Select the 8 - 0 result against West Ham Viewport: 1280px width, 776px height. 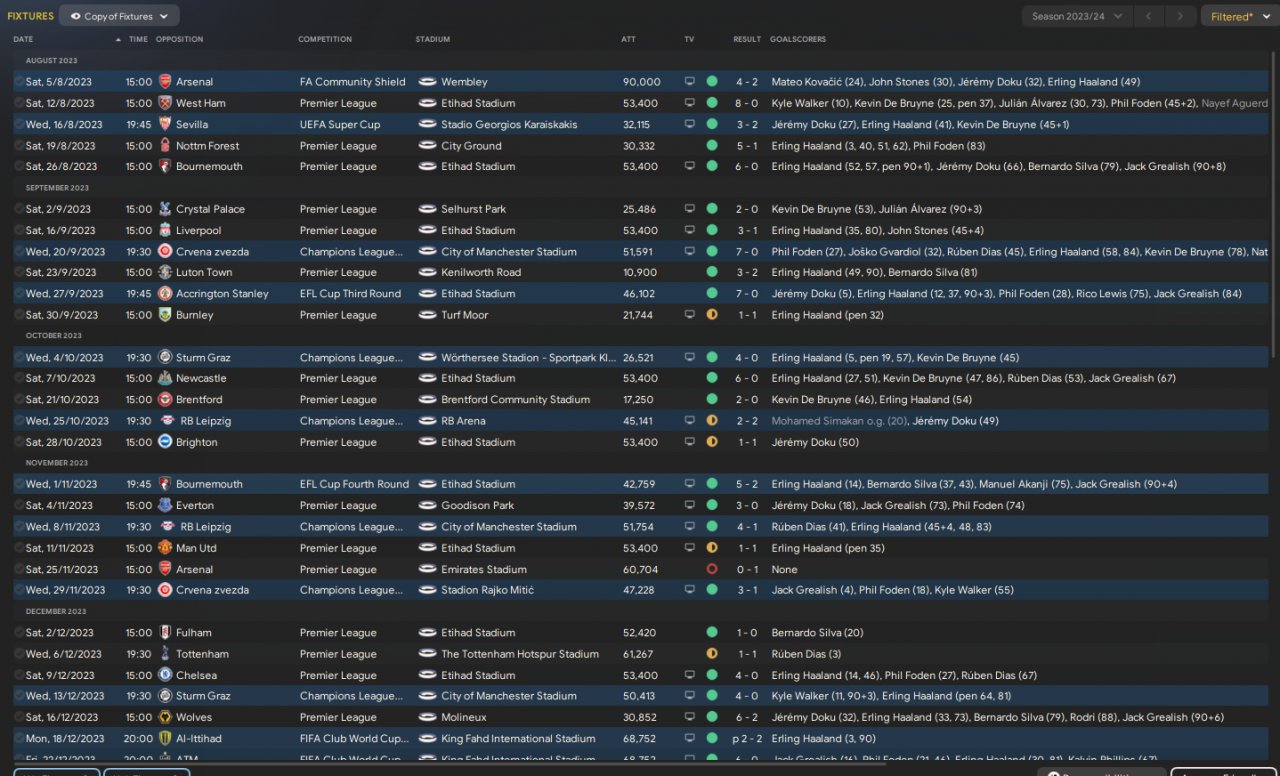point(747,103)
